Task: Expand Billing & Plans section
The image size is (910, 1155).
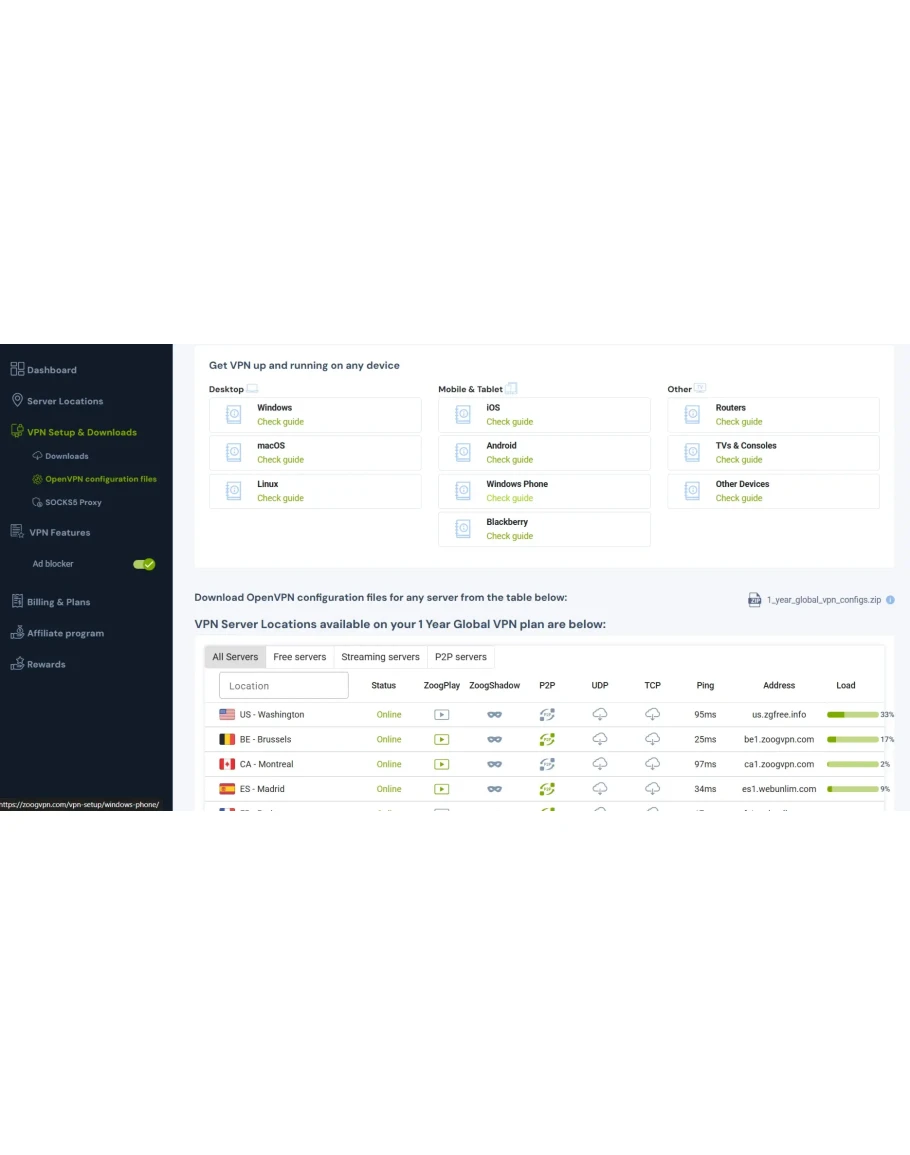Action: point(58,602)
